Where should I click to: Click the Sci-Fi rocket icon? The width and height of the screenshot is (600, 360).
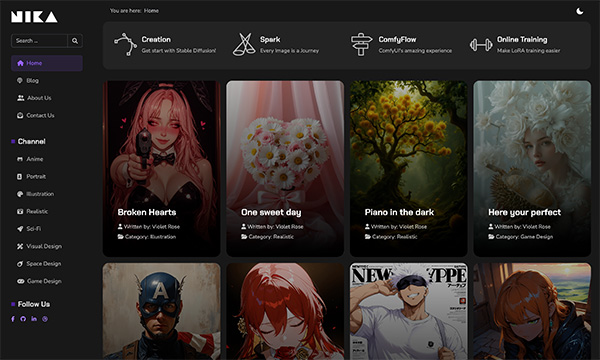point(20,229)
